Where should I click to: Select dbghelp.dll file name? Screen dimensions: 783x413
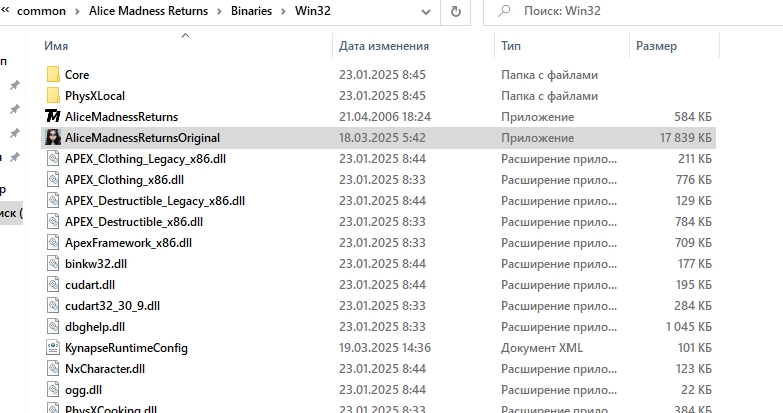(95, 327)
